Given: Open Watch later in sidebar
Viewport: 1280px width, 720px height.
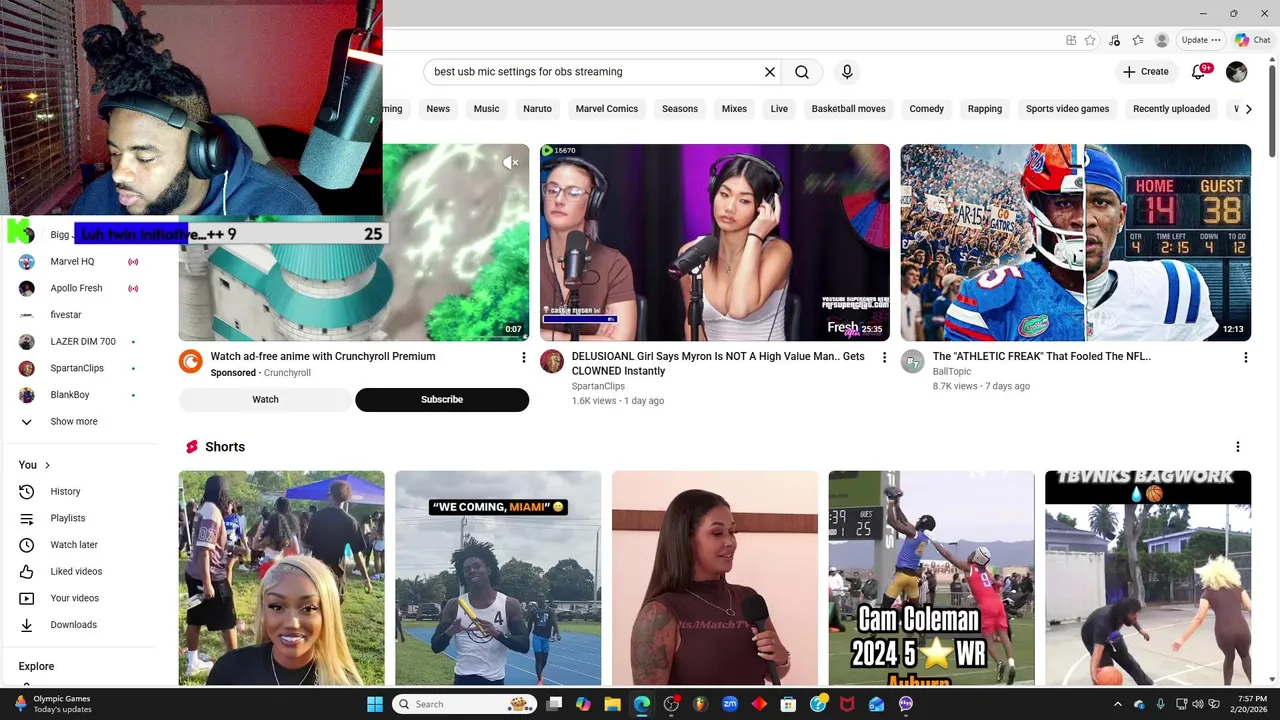Looking at the screenshot, I should [x=79, y=545].
